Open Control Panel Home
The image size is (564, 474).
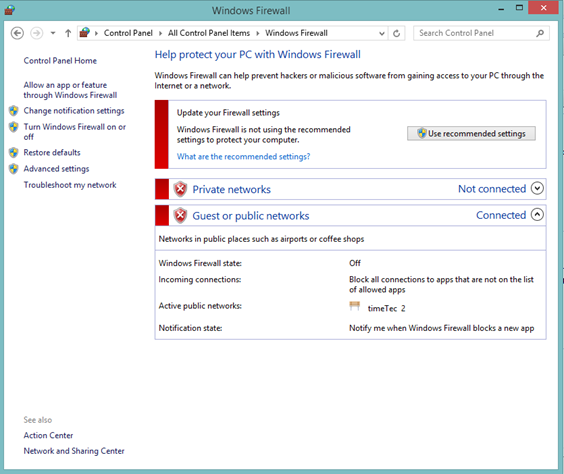[x=60, y=61]
